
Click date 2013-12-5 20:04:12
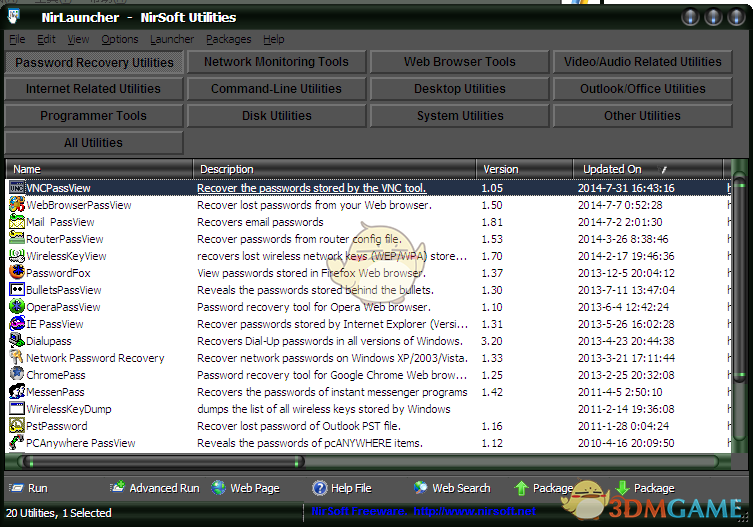[x=626, y=273]
